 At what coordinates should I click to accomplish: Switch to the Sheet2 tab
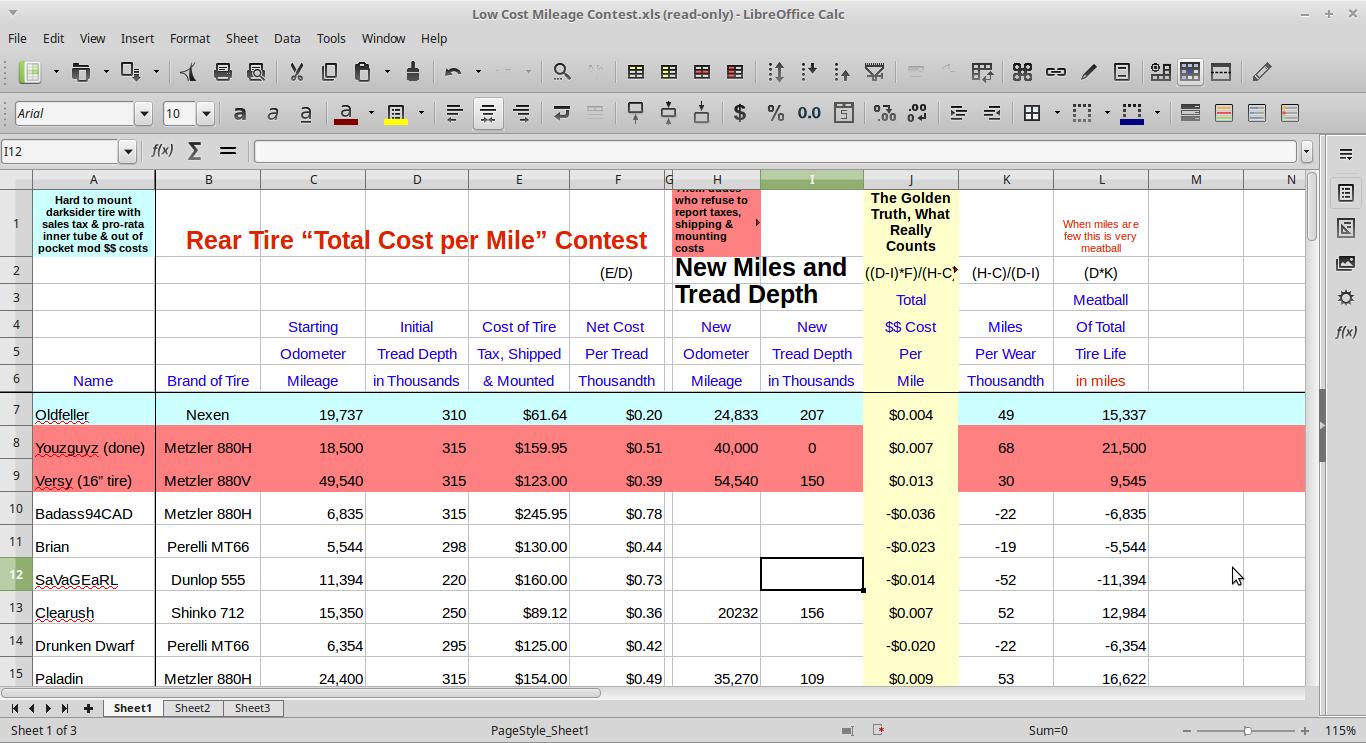click(x=192, y=708)
